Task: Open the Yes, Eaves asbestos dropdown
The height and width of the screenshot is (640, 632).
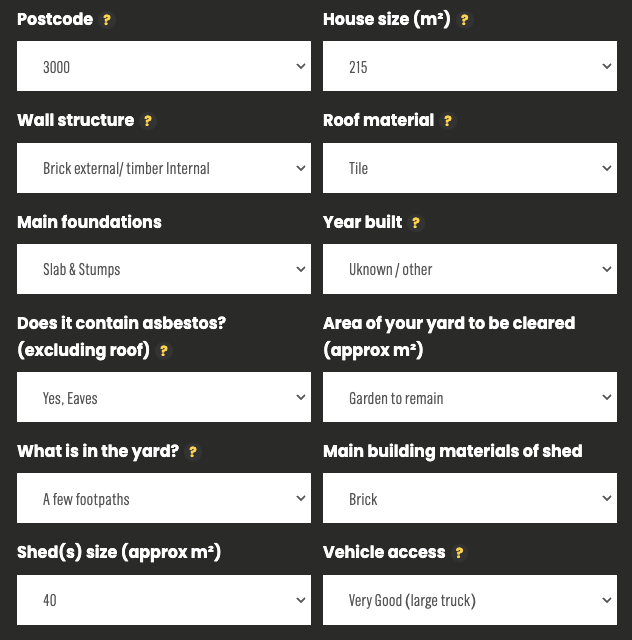Action: pyautogui.click(x=164, y=397)
